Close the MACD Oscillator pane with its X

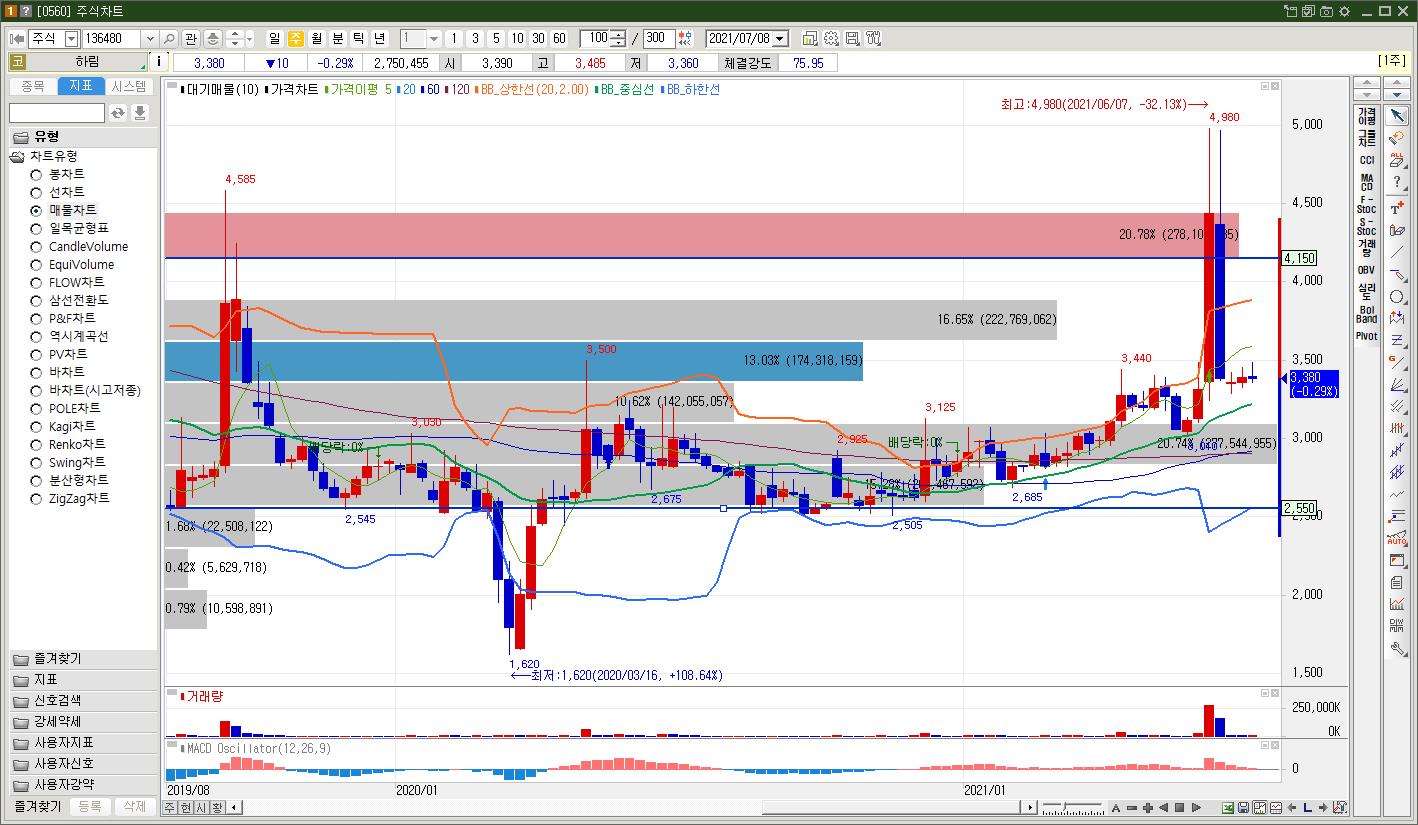1275,745
